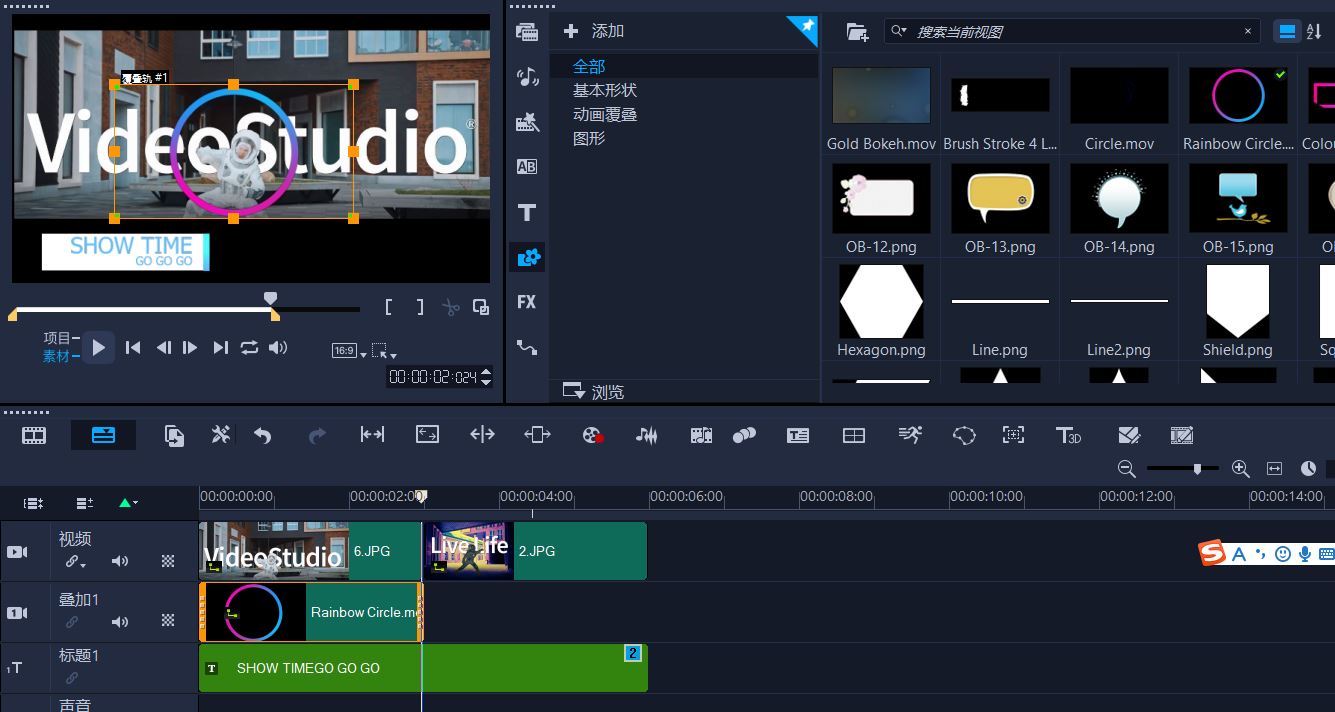The width and height of the screenshot is (1335, 712).
Task: Open the Auto Music tool
Action: 701,435
